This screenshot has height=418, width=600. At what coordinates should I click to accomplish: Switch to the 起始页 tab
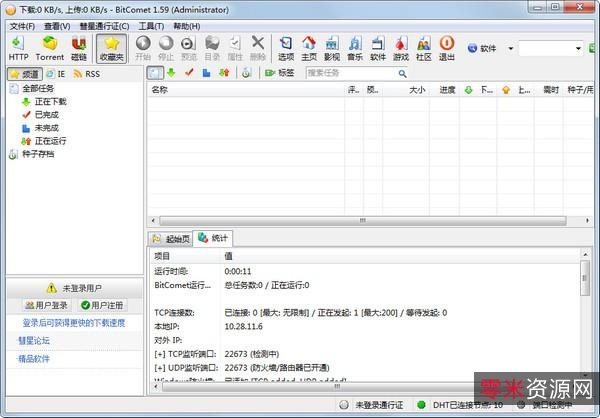171,239
